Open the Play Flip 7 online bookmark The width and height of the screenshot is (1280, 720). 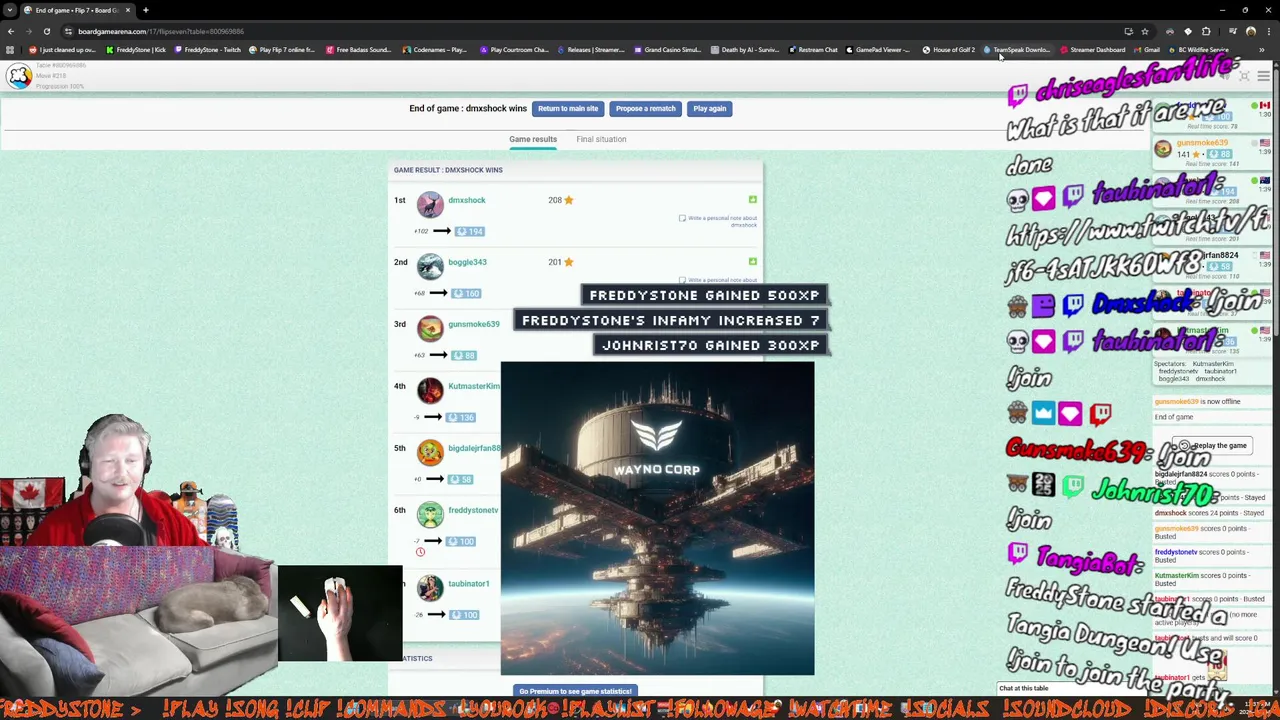point(283,50)
